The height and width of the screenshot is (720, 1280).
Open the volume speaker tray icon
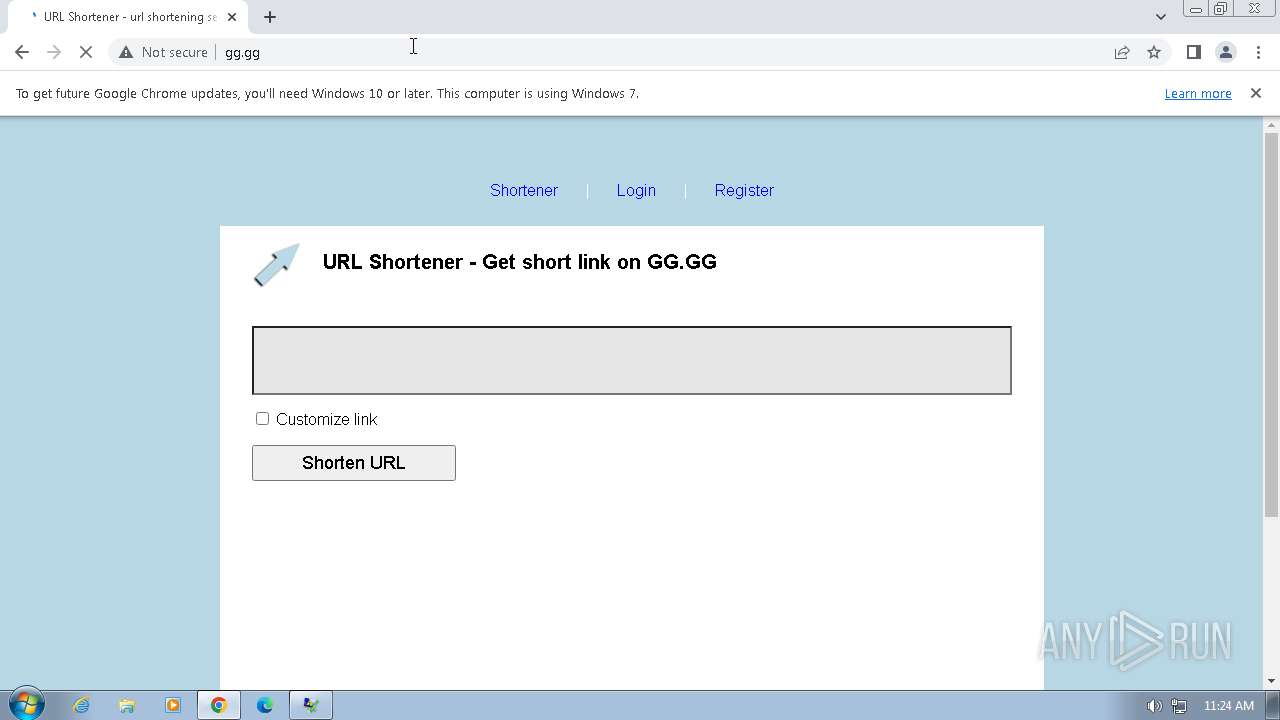(x=1154, y=706)
